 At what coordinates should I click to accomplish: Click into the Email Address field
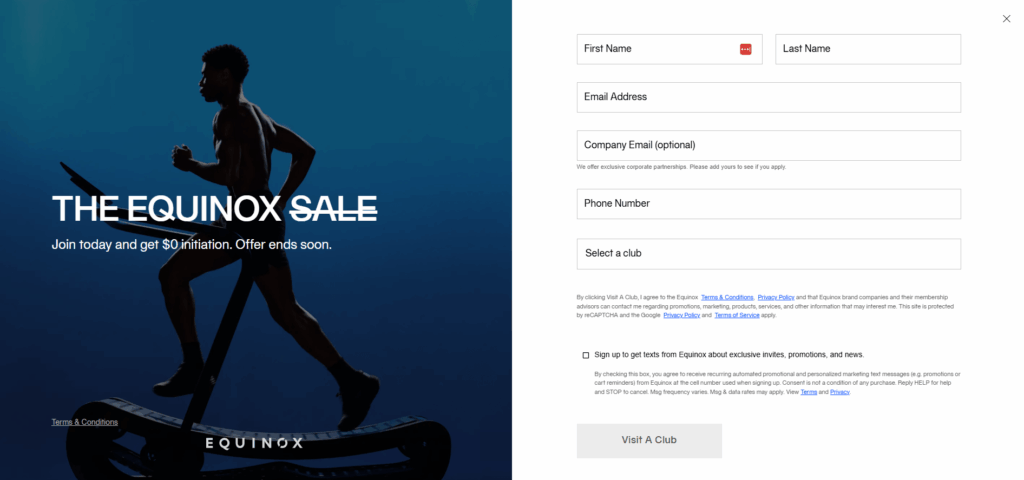pyautogui.click(x=769, y=97)
